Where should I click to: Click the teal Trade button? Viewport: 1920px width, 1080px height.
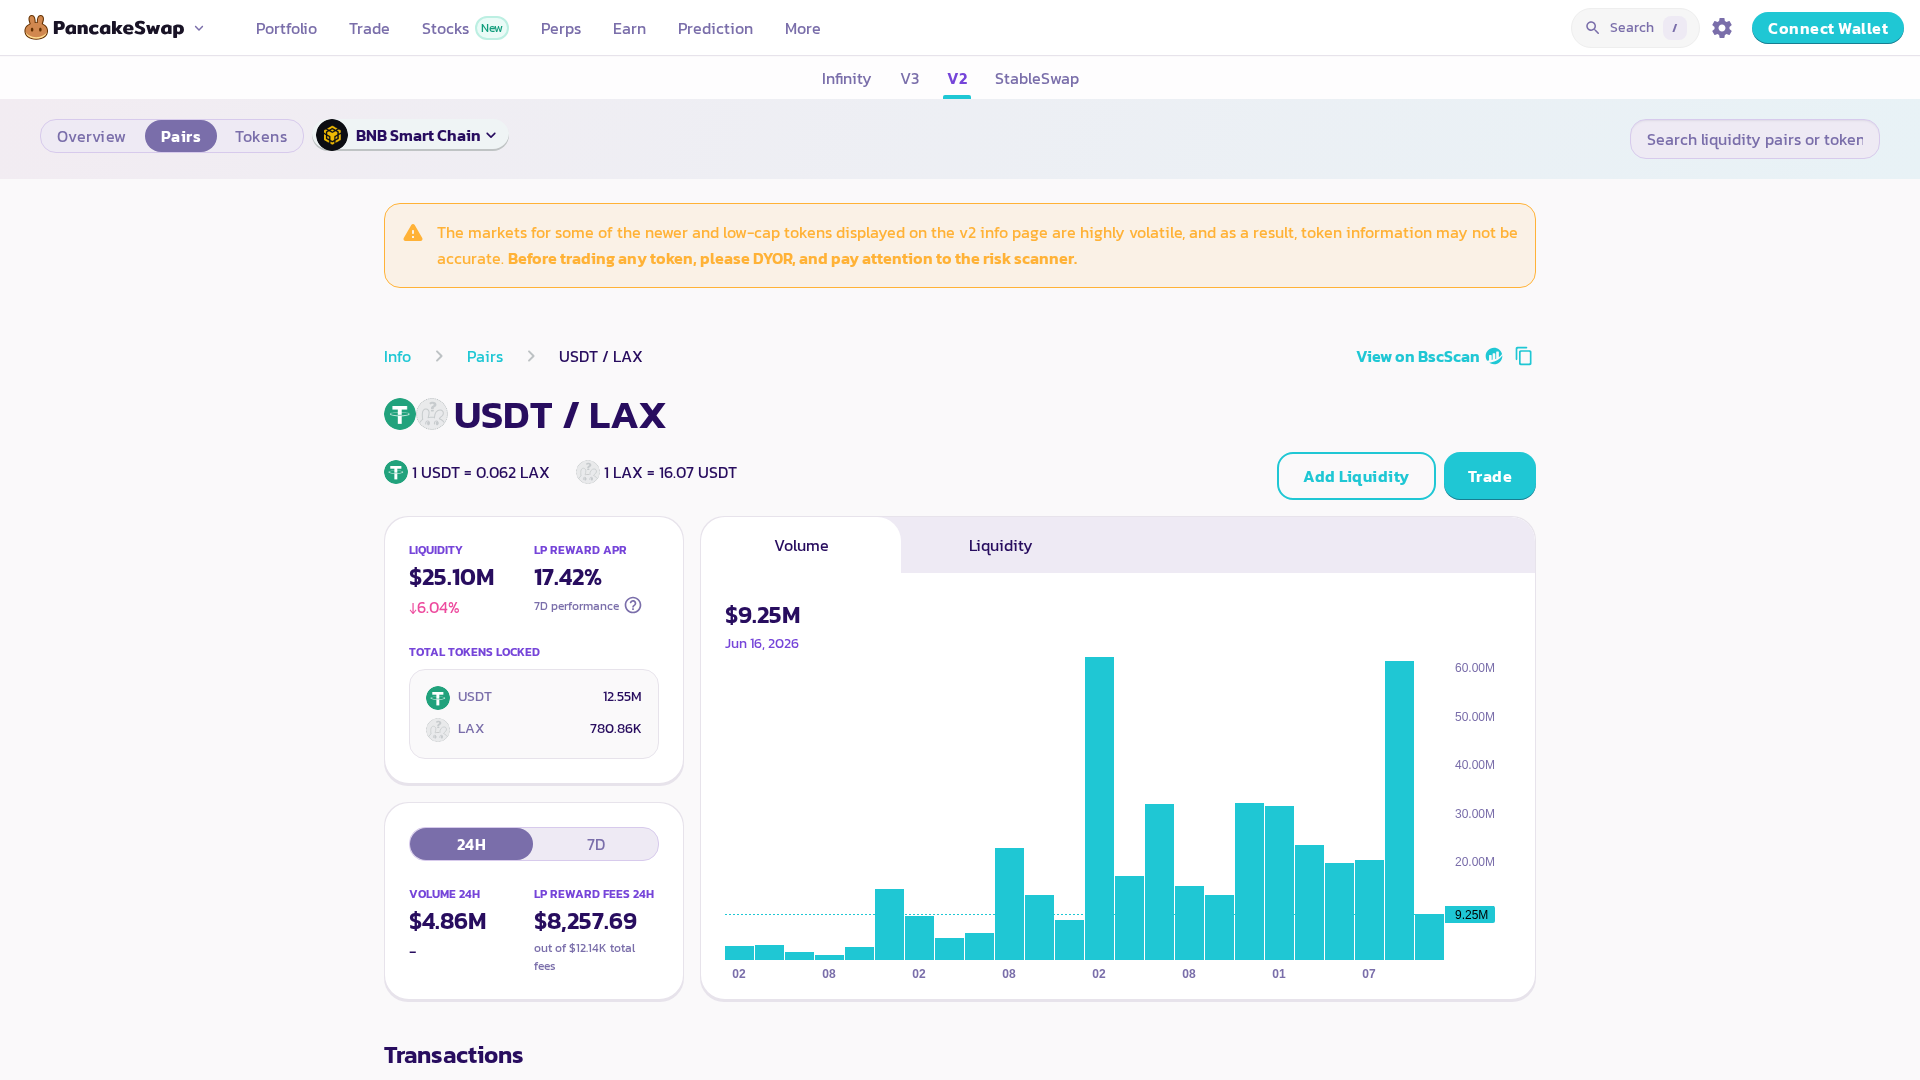pos(1490,476)
